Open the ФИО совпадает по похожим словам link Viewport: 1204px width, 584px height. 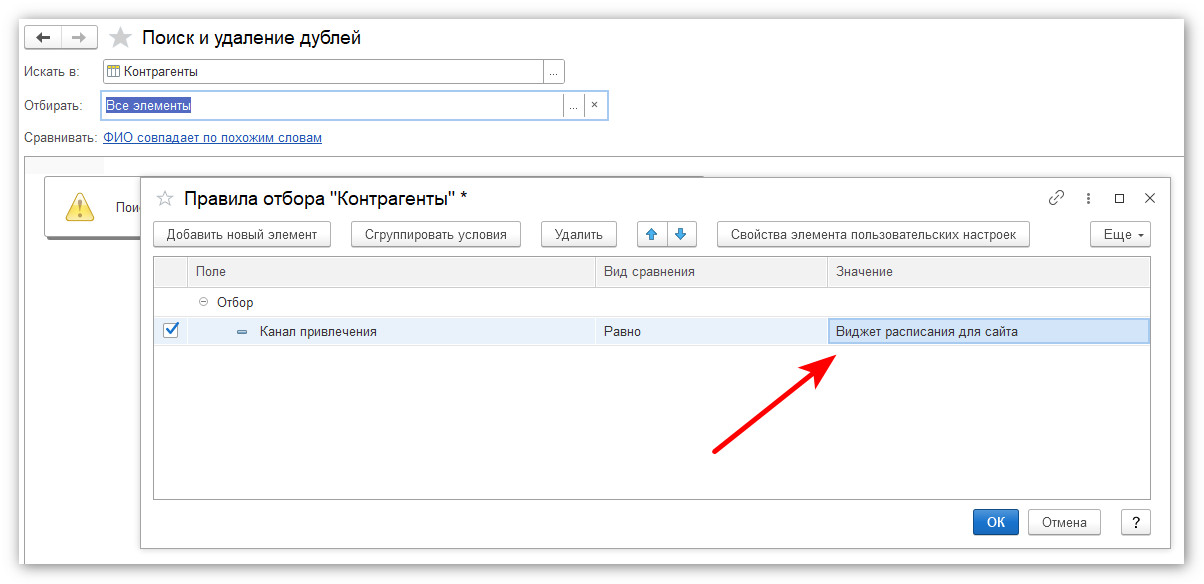pyautogui.click(x=213, y=138)
